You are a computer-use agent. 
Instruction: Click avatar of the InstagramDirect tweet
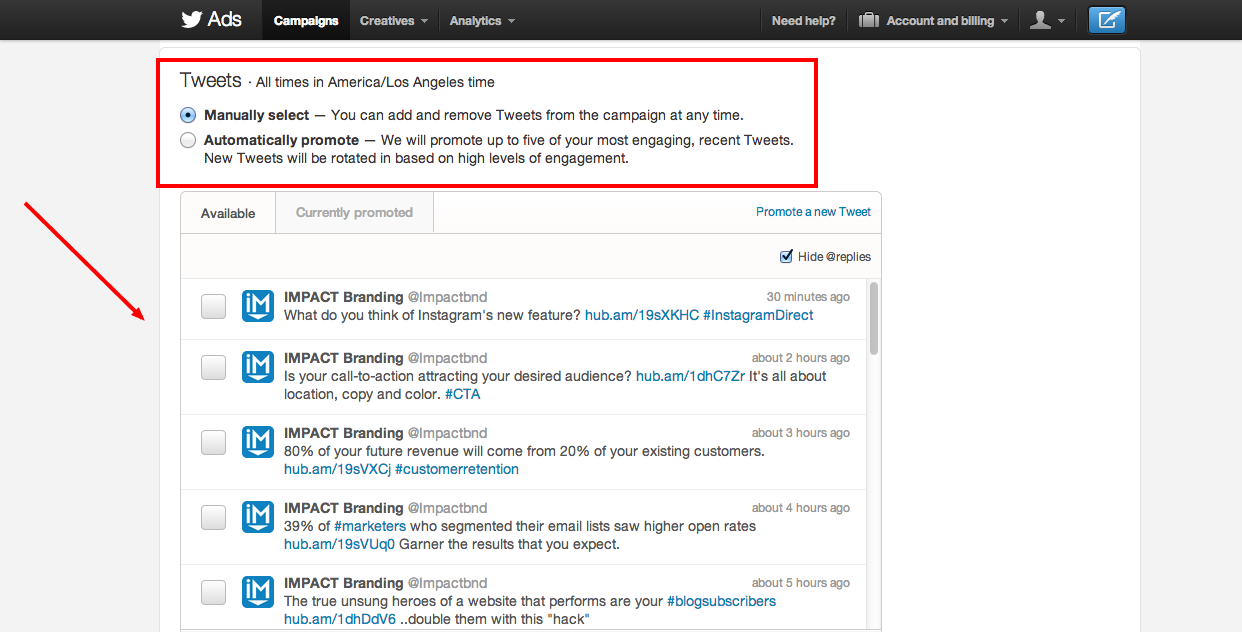coord(258,307)
